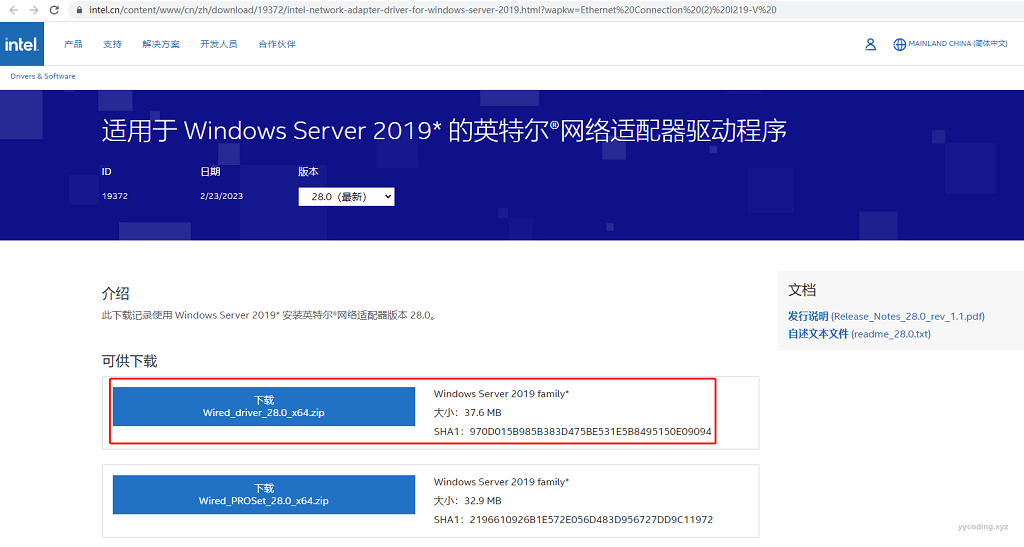Viewport: 1024px width, 547px height.
Task: Open 自述文本文件 readme_28.0.txt link
Action: [x=859, y=334]
